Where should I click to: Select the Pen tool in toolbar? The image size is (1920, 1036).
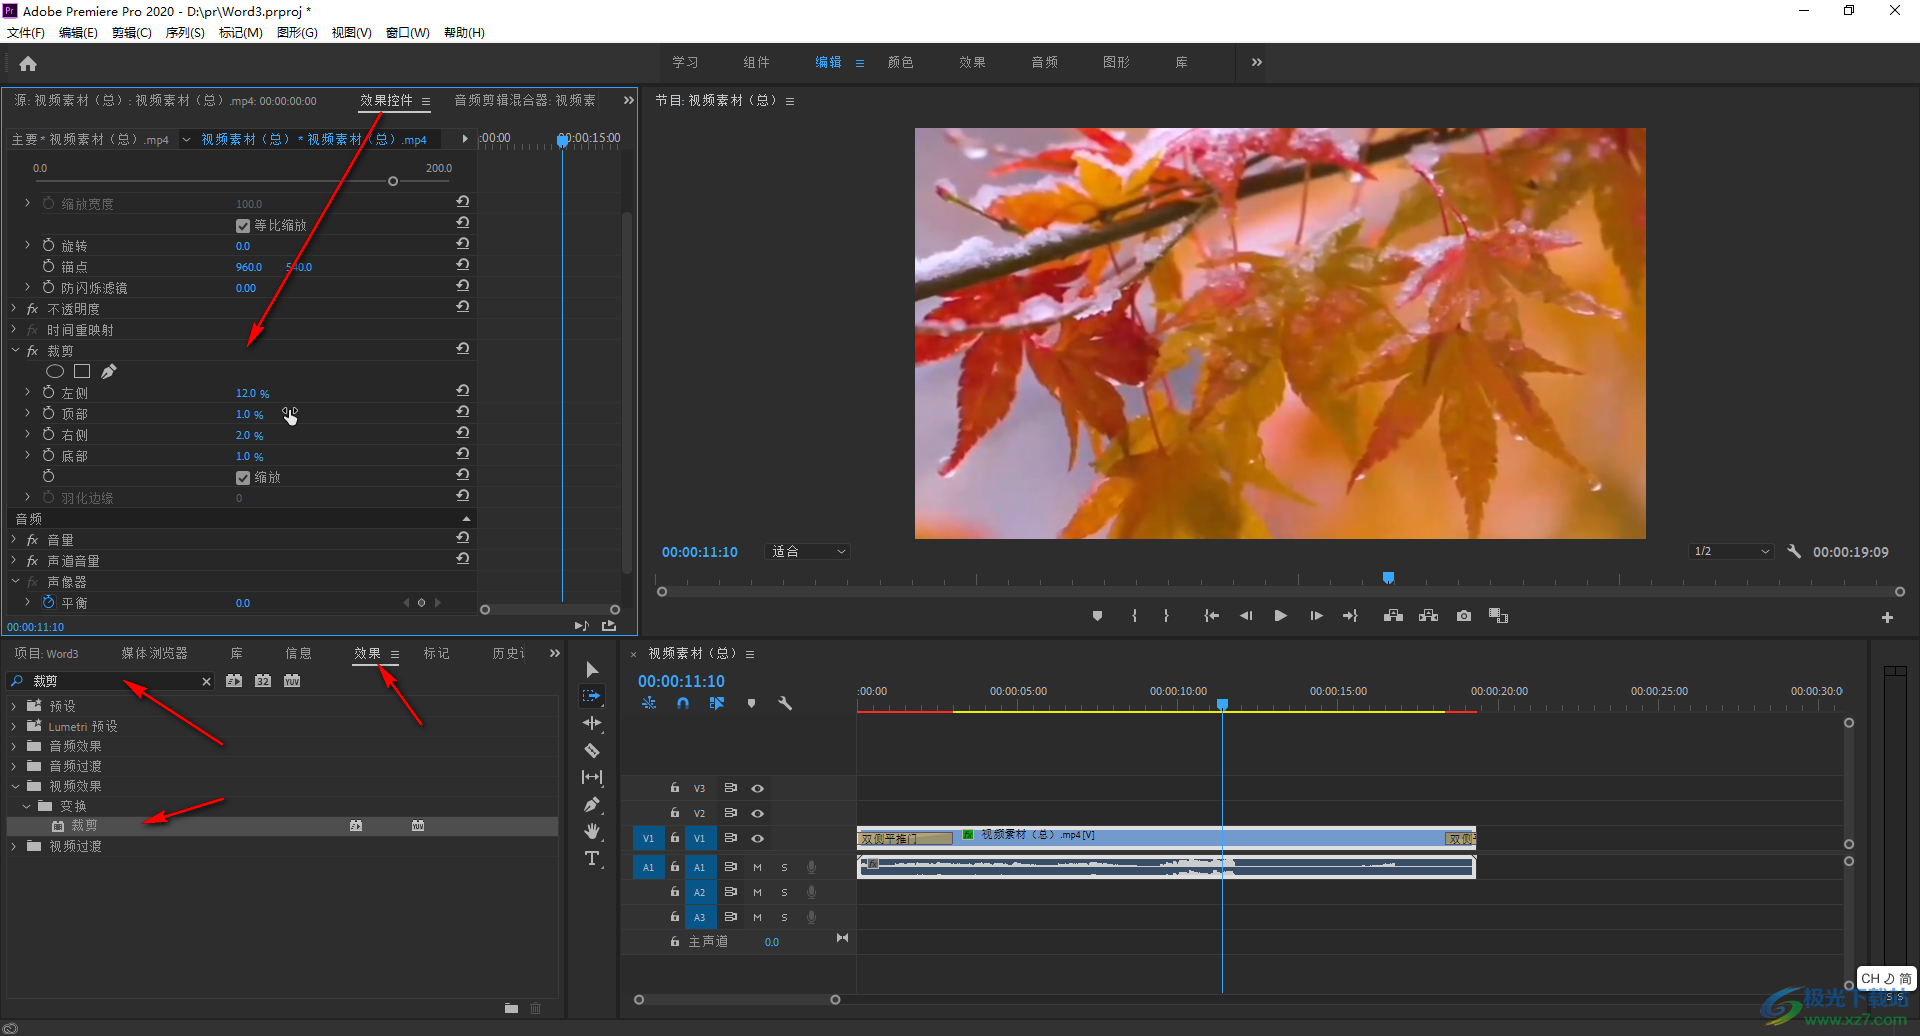pyautogui.click(x=592, y=804)
